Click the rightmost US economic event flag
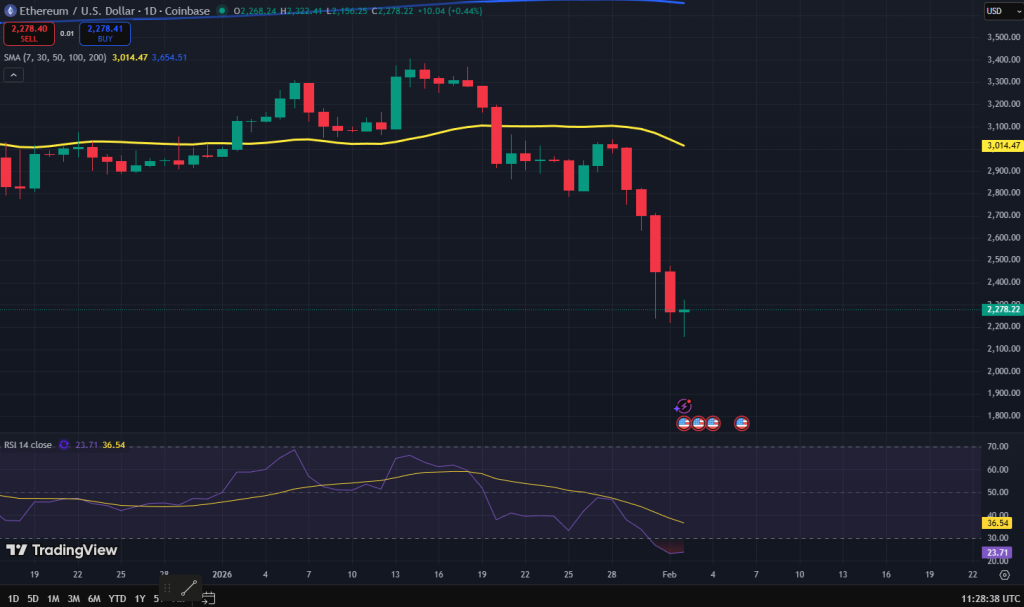1024x607 pixels. point(741,423)
